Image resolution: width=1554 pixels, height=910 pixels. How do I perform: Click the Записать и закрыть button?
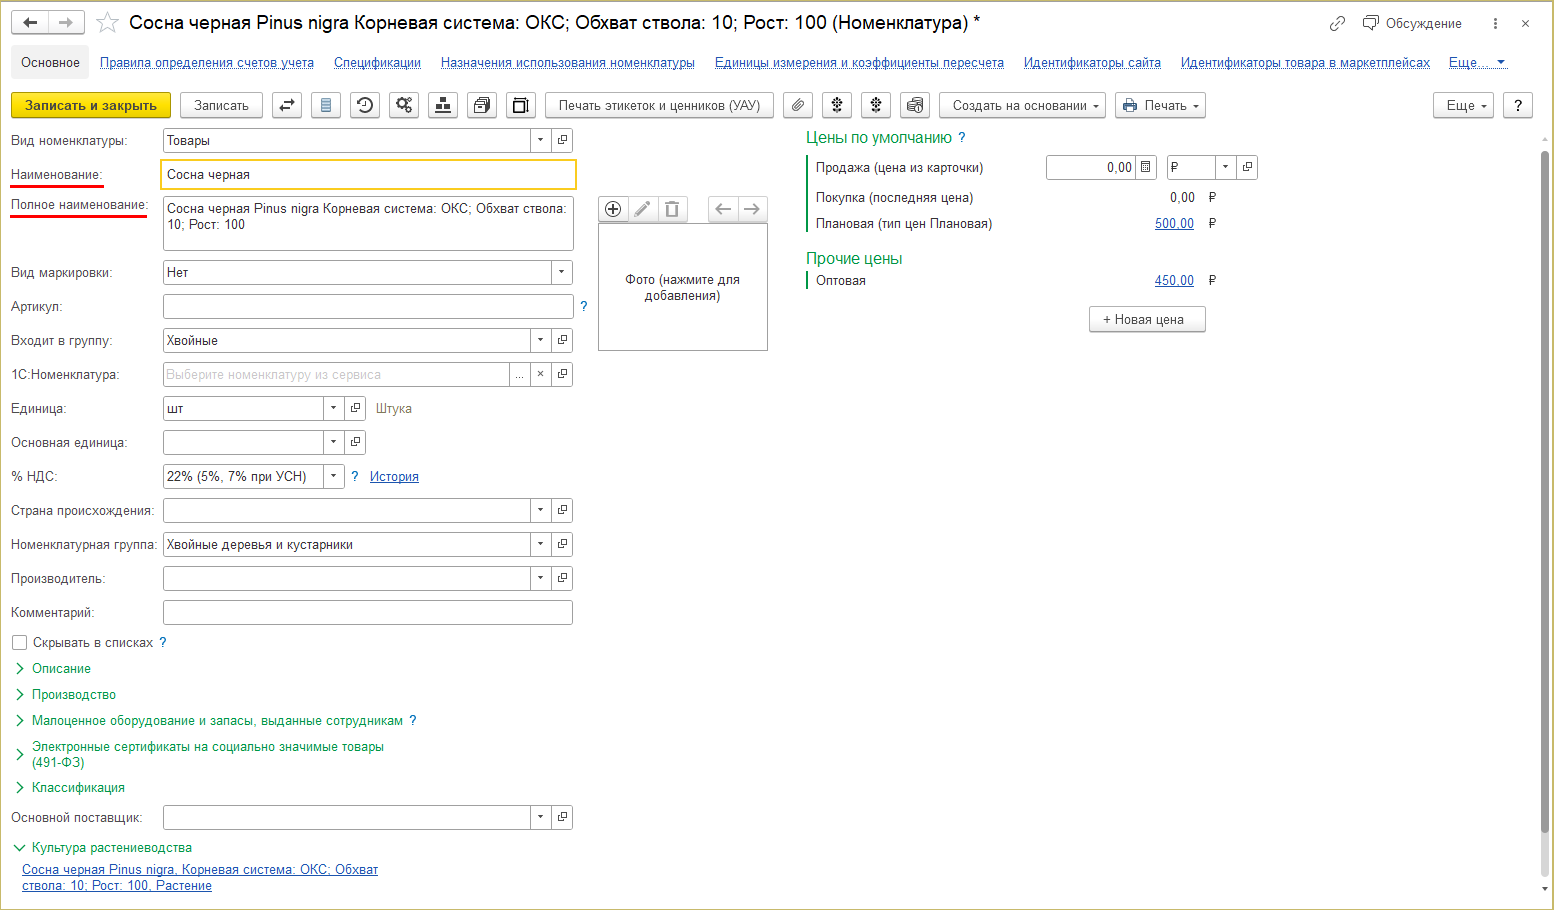pos(91,105)
